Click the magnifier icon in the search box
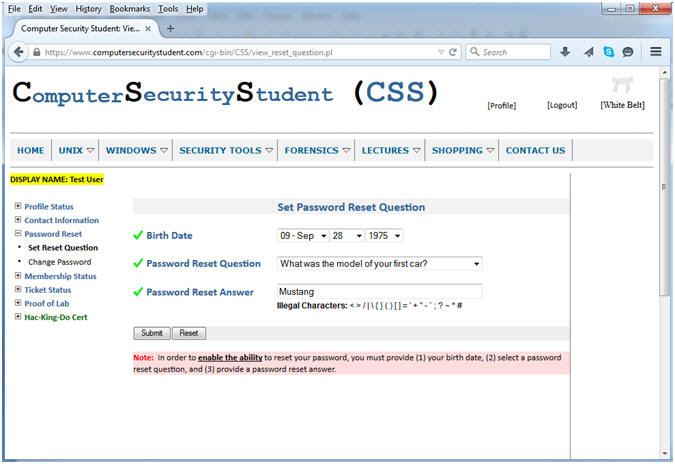 474,52
